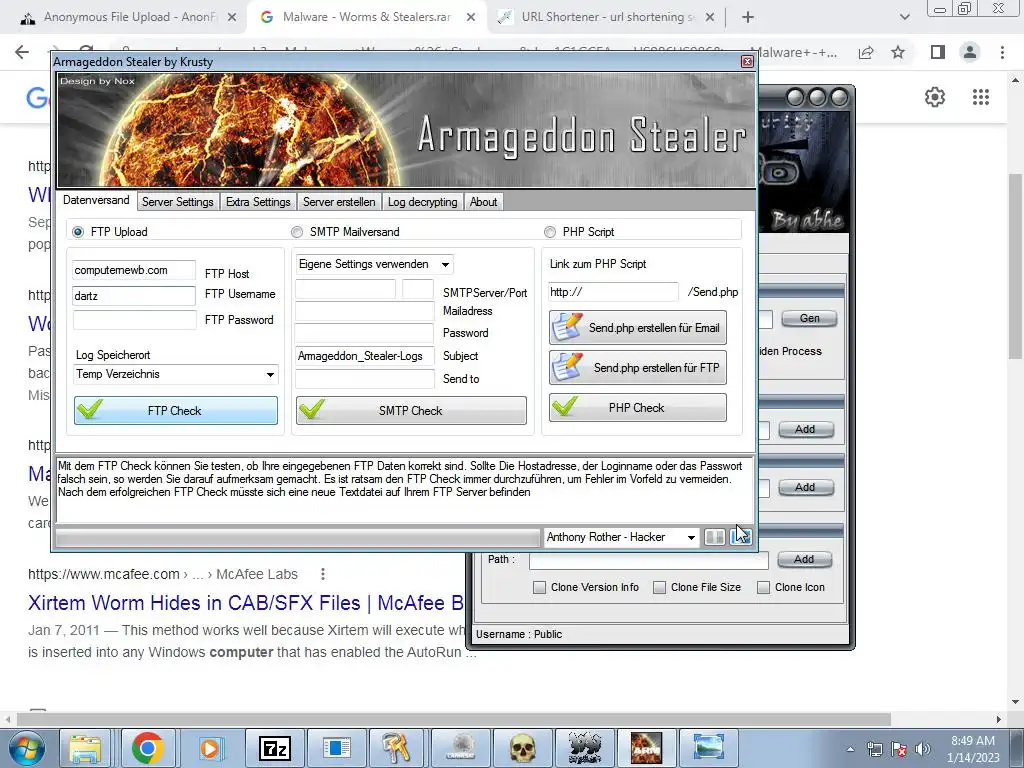Image resolution: width=1024 pixels, height=768 pixels.
Task: Open the skull icon taskbar app
Action: point(522,748)
